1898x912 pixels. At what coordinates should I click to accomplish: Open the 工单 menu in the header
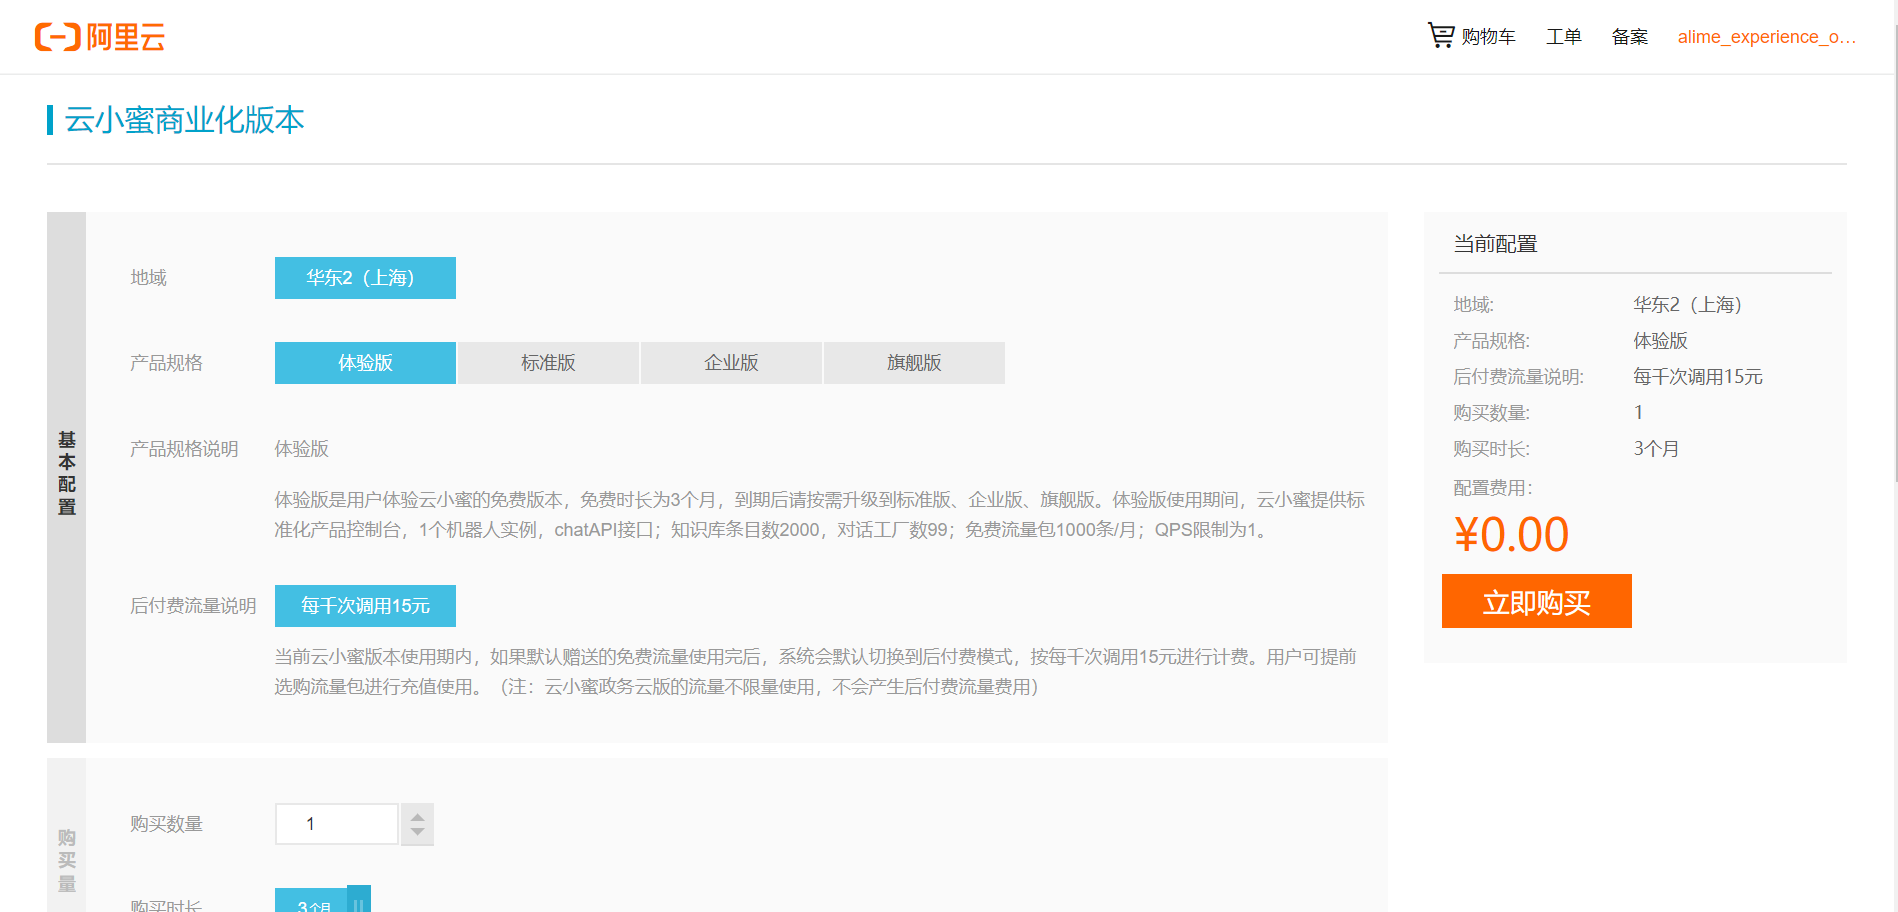(1564, 37)
